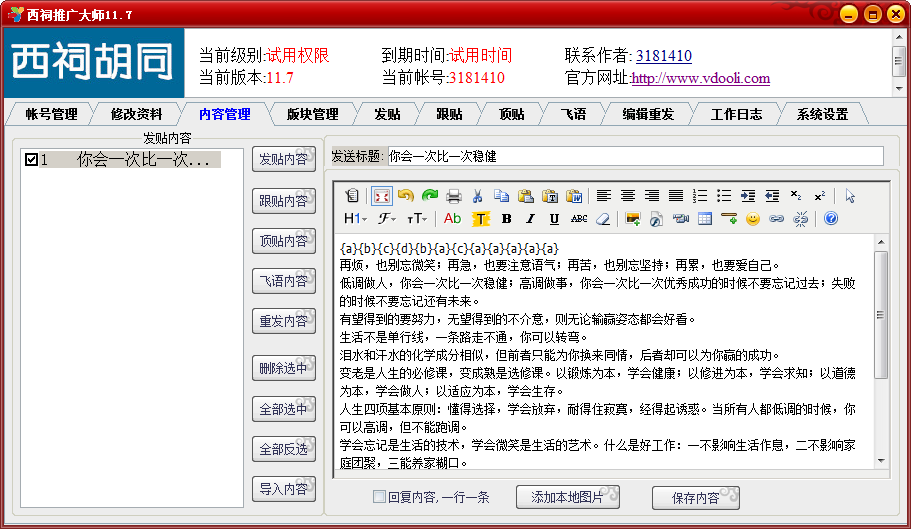This screenshot has width=911, height=529.
Task: Open the editor help about icon
Action: 831,219
